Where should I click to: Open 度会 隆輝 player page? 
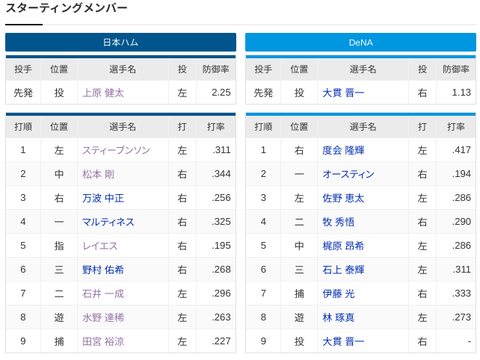[343, 150]
